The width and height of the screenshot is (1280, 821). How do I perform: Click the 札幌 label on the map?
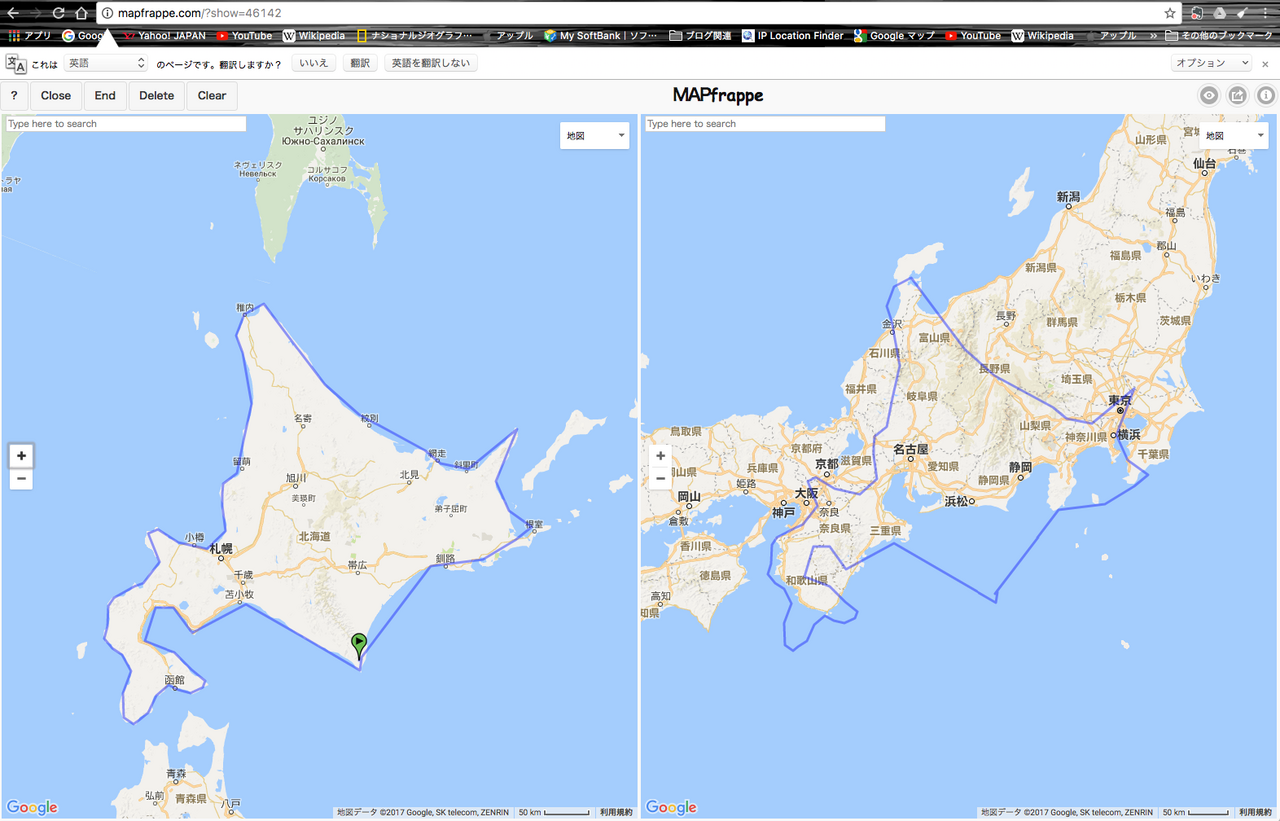[x=220, y=549]
